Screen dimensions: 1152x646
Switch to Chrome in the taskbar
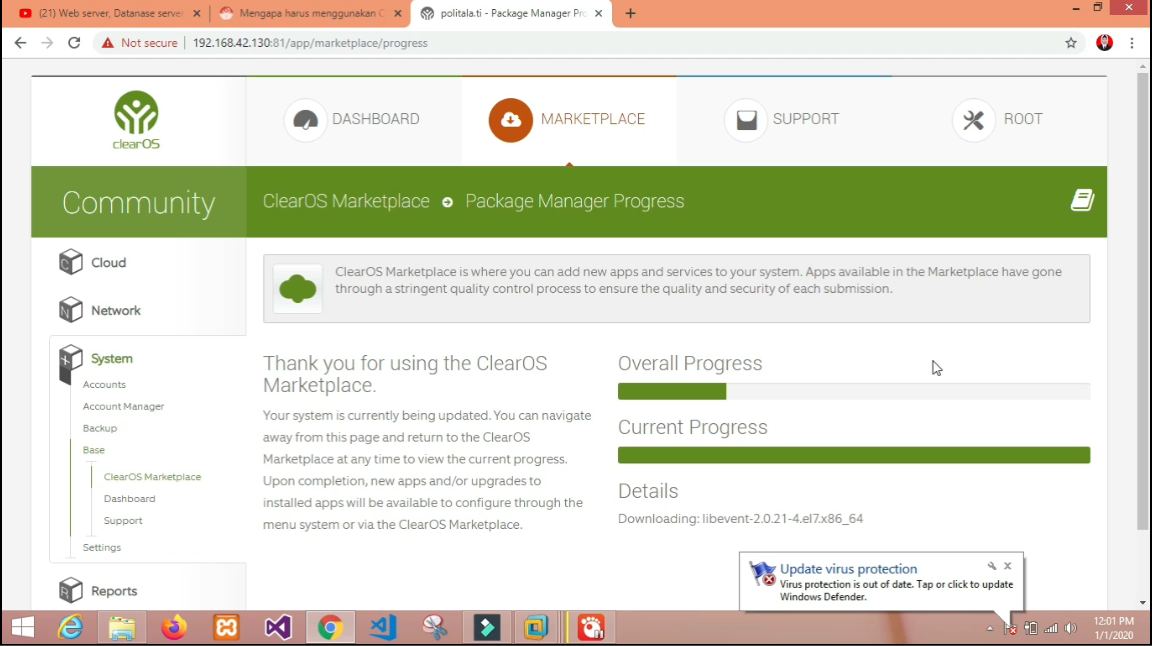click(330, 628)
